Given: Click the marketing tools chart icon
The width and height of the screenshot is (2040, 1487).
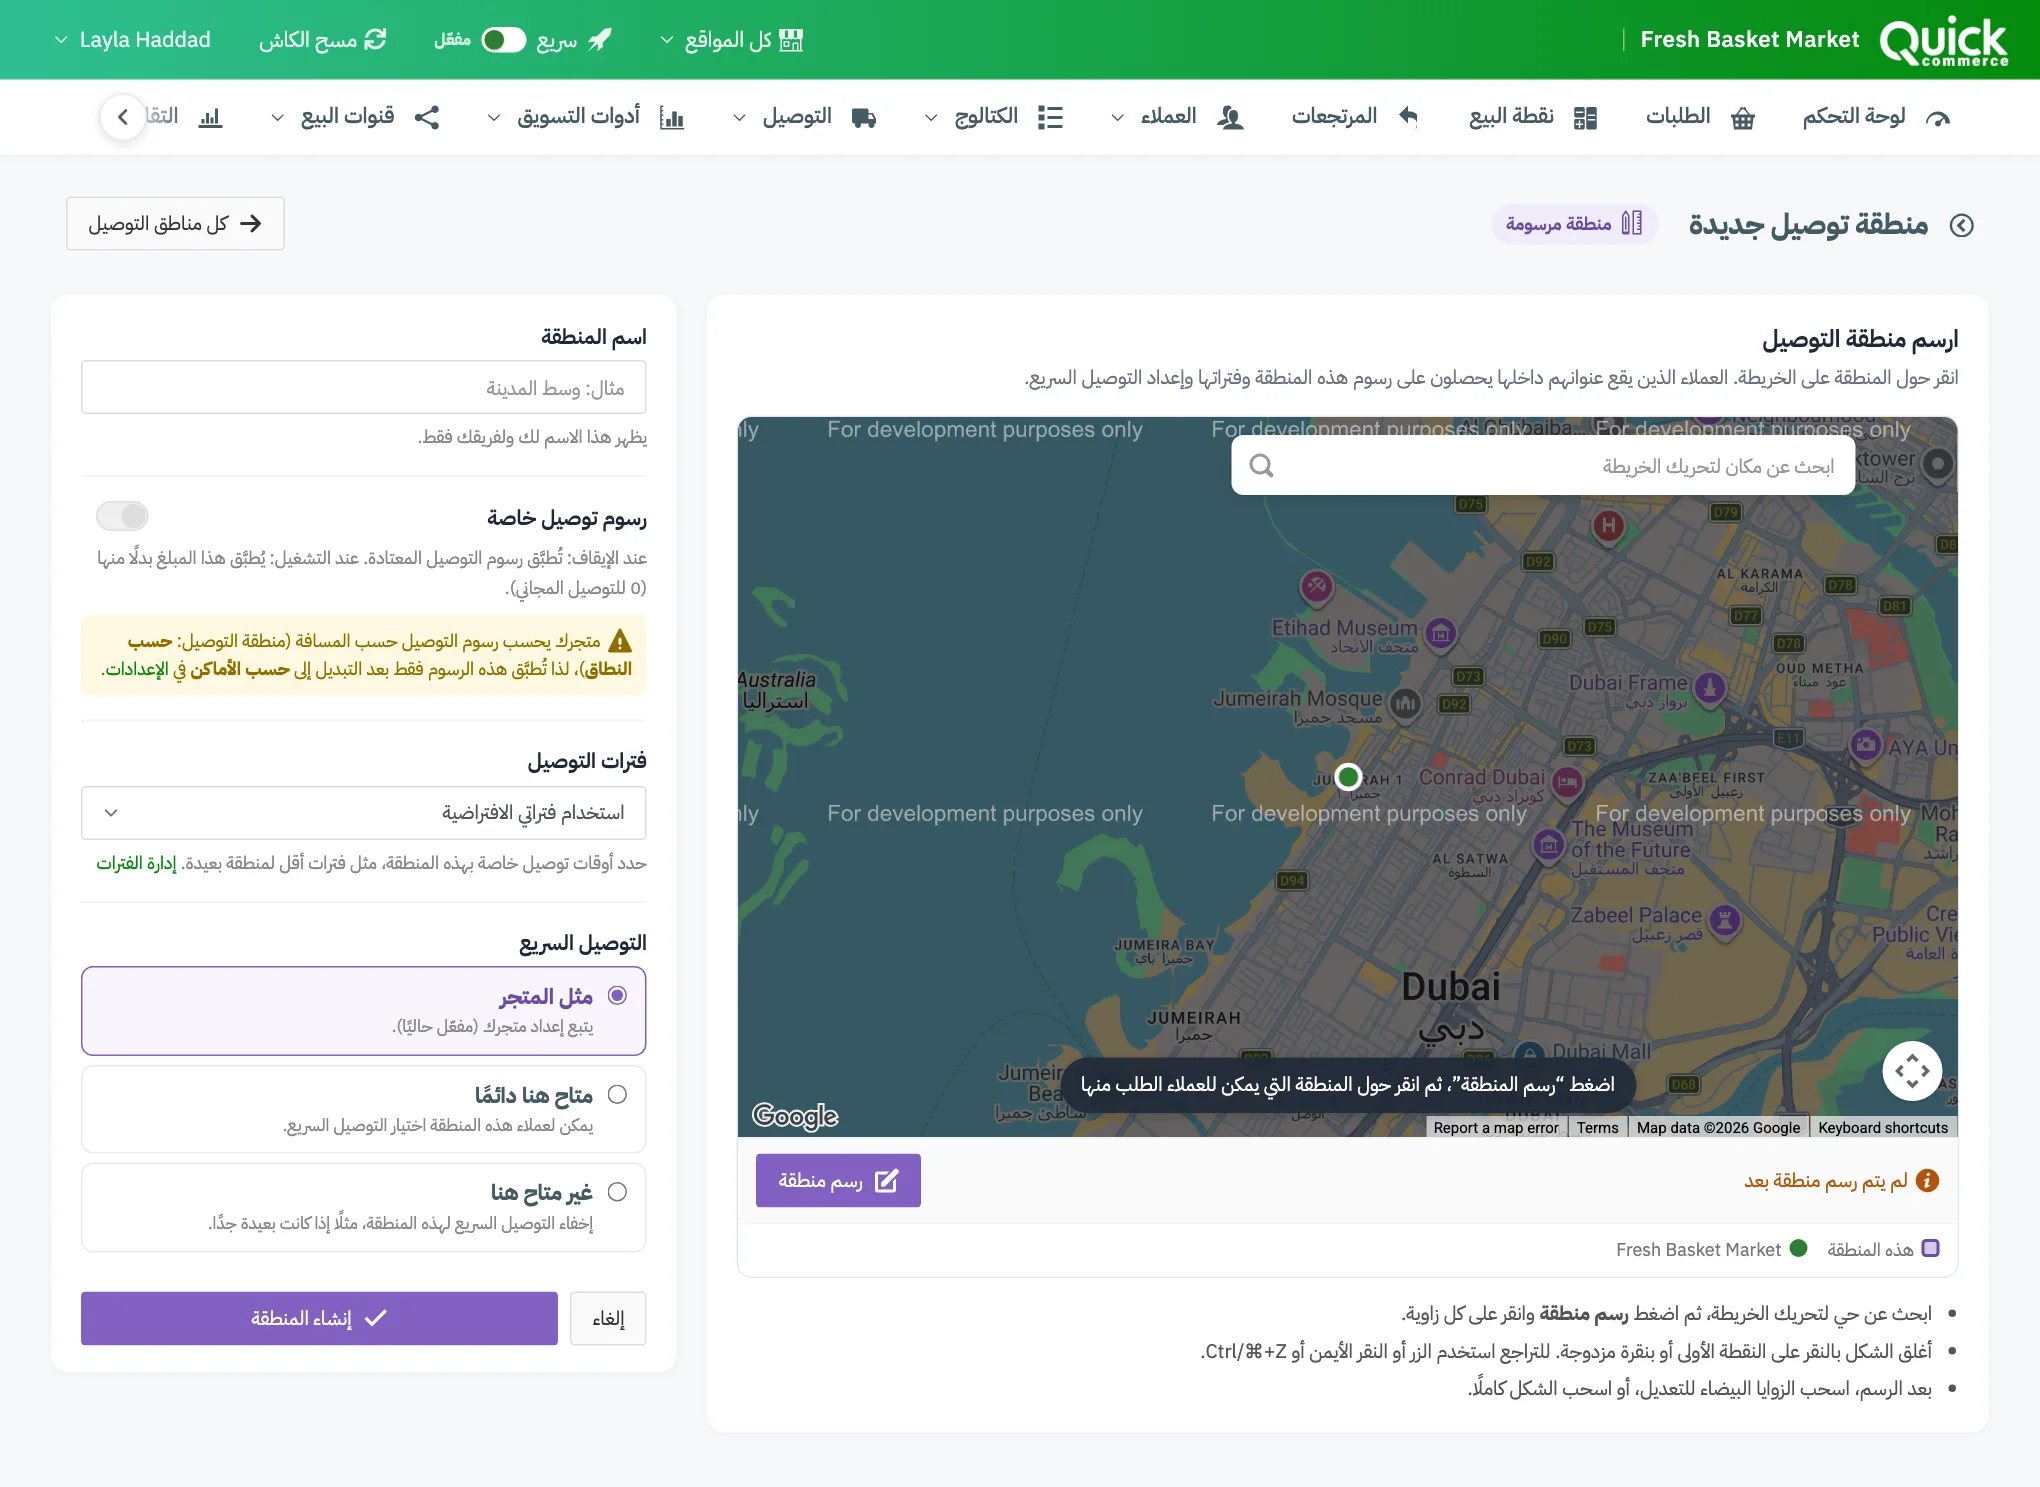Looking at the screenshot, I should 672,118.
